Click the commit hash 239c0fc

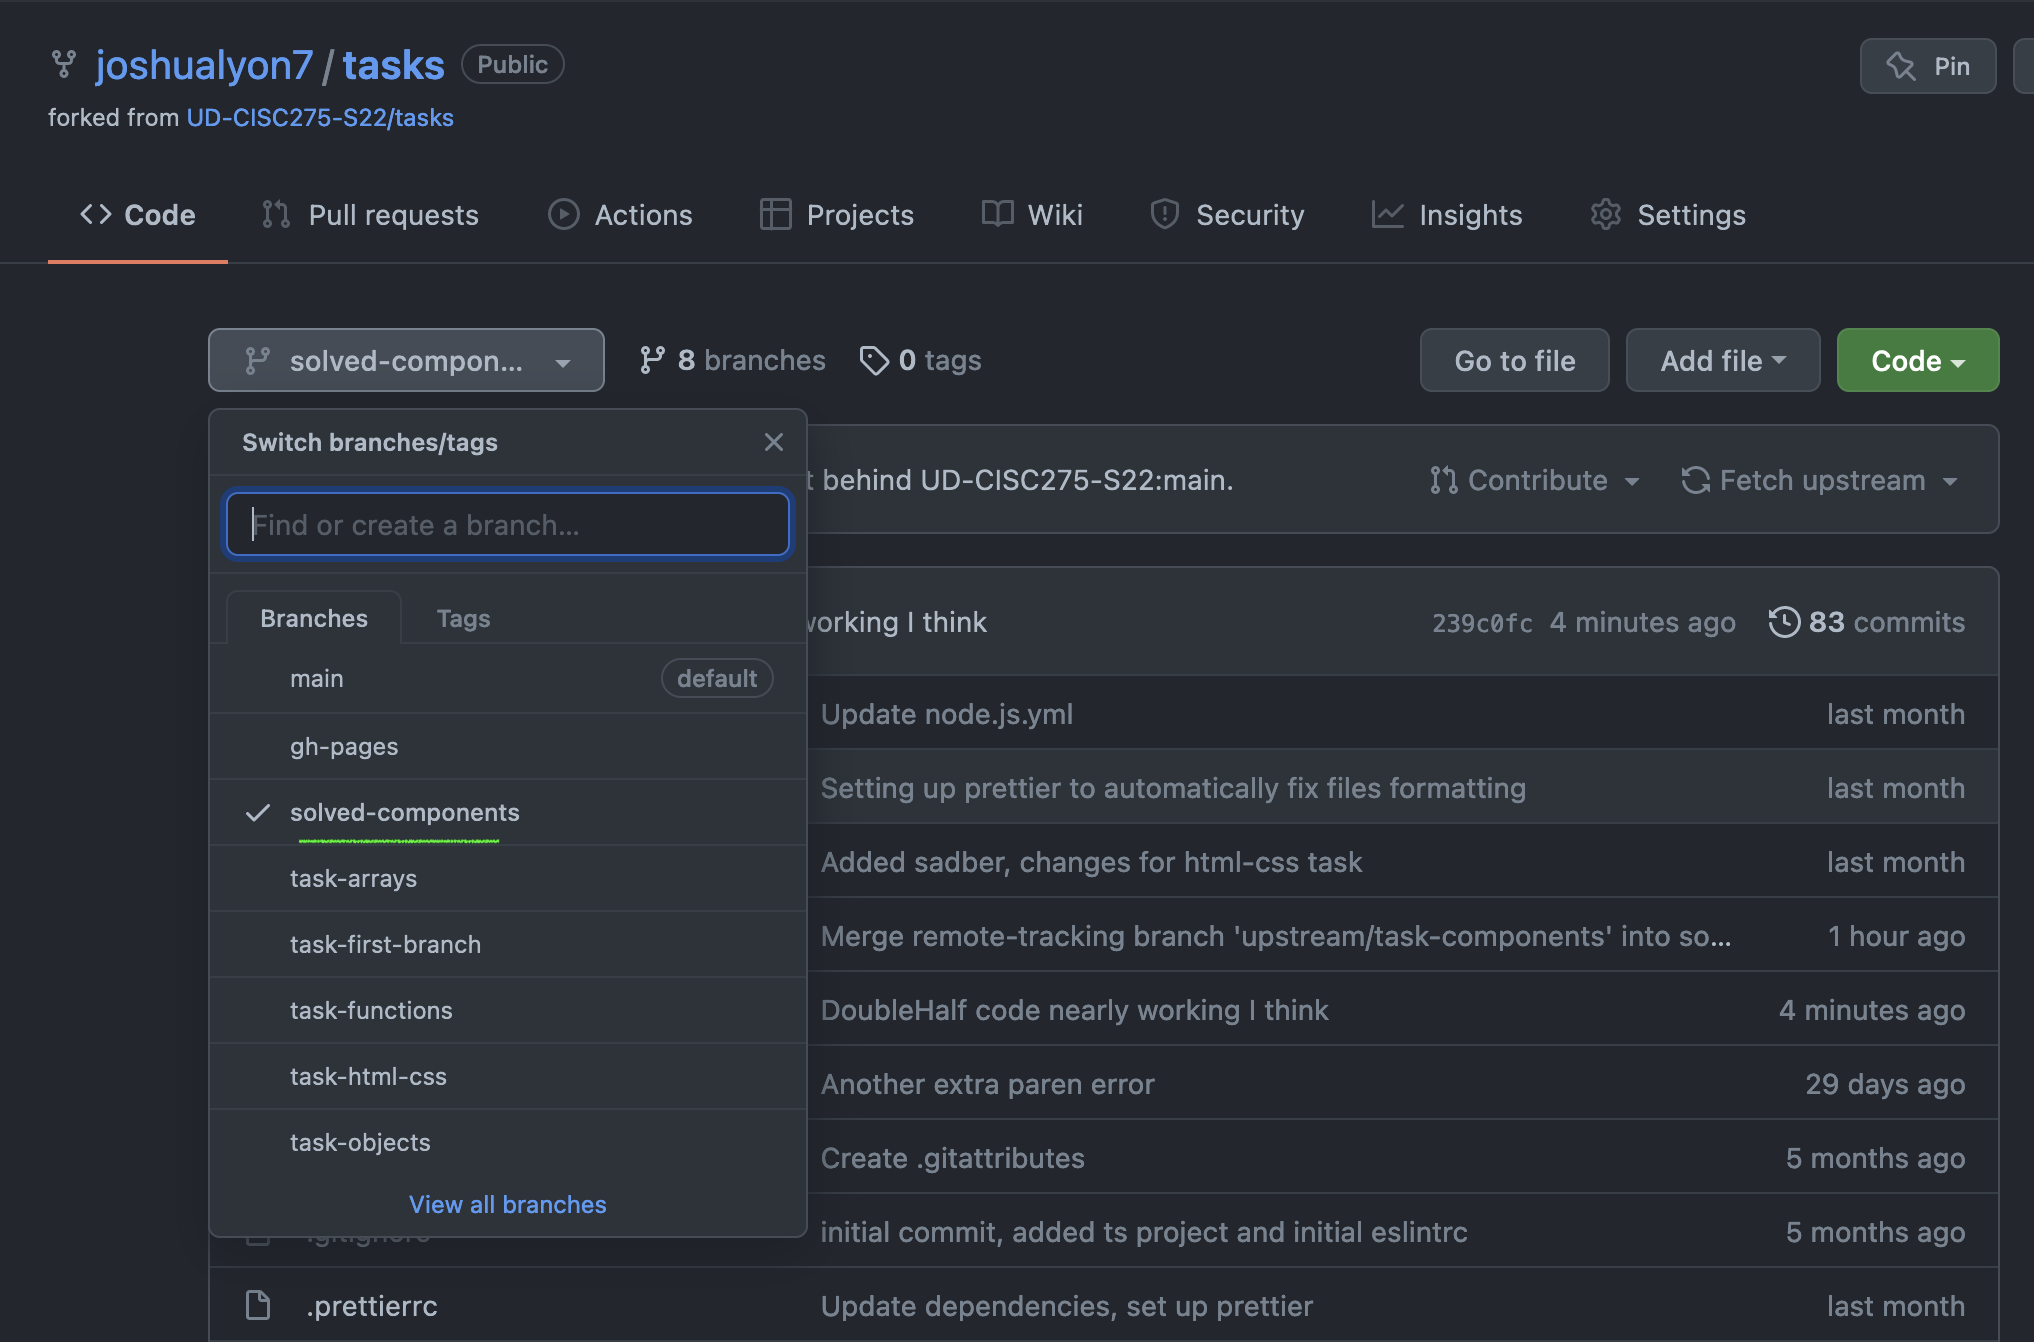1482,623
